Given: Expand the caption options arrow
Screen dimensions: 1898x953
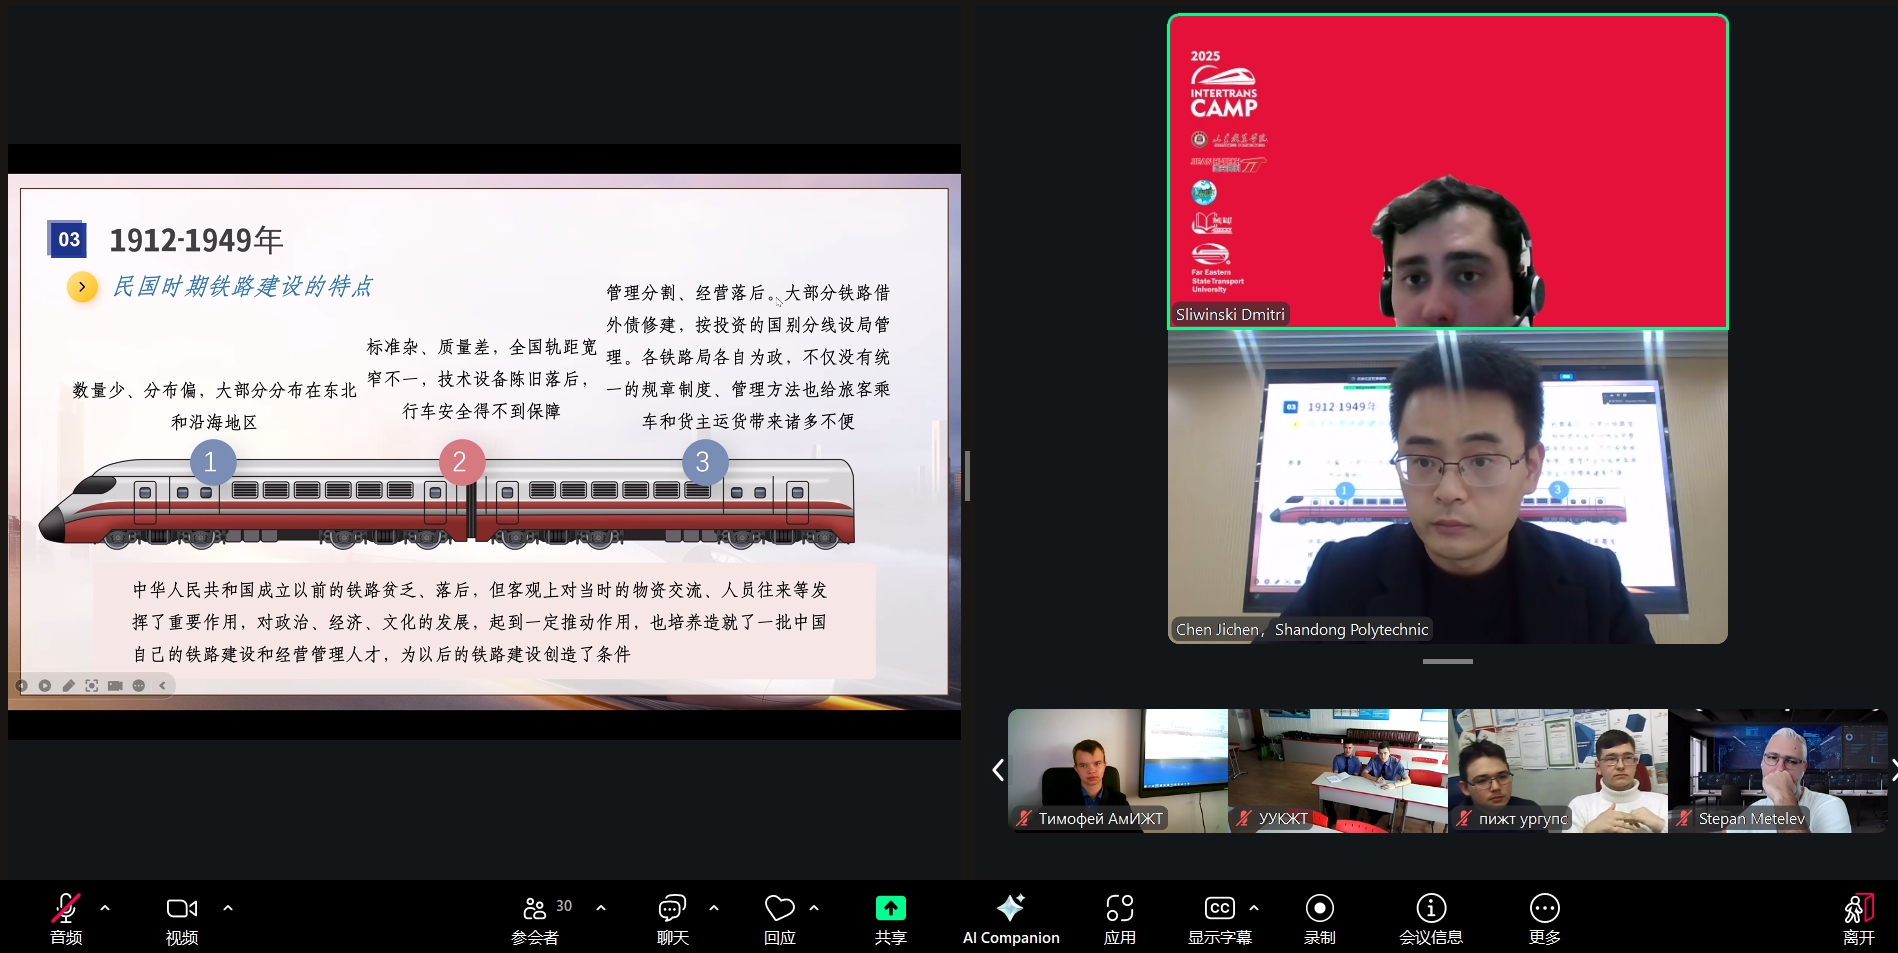Looking at the screenshot, I should pos(1254,908).
